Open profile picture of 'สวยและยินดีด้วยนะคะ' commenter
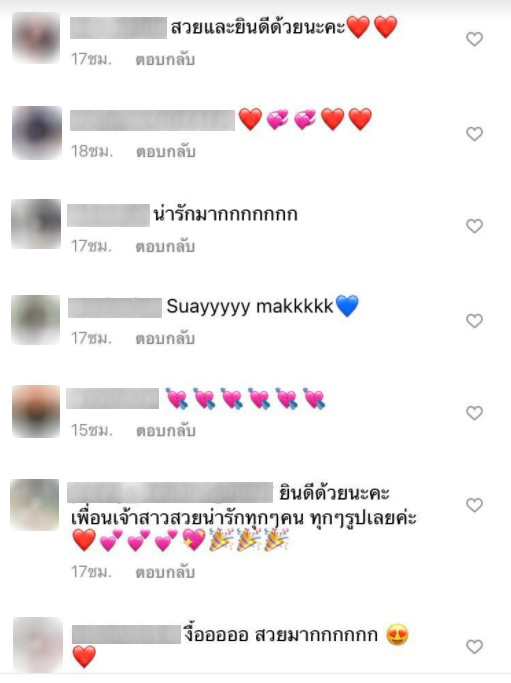The height and width of the screenshot is (683, 511). pos(36,38)
